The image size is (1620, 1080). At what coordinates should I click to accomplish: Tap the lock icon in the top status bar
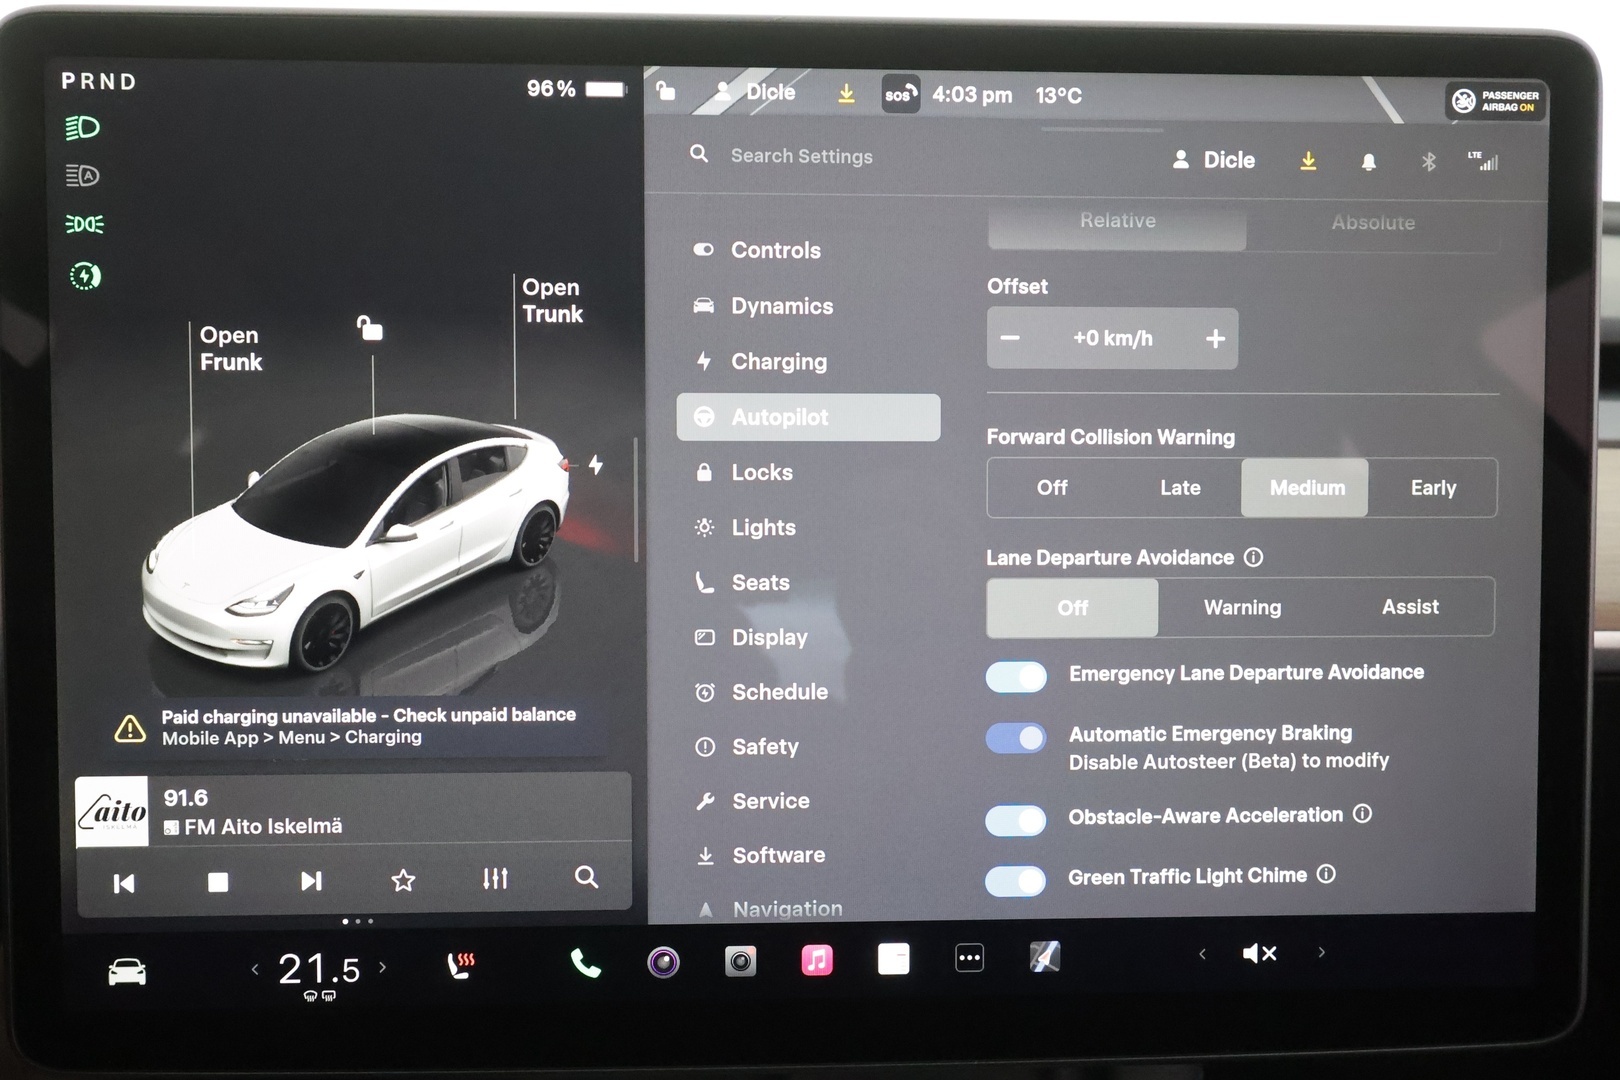(666, 92)
